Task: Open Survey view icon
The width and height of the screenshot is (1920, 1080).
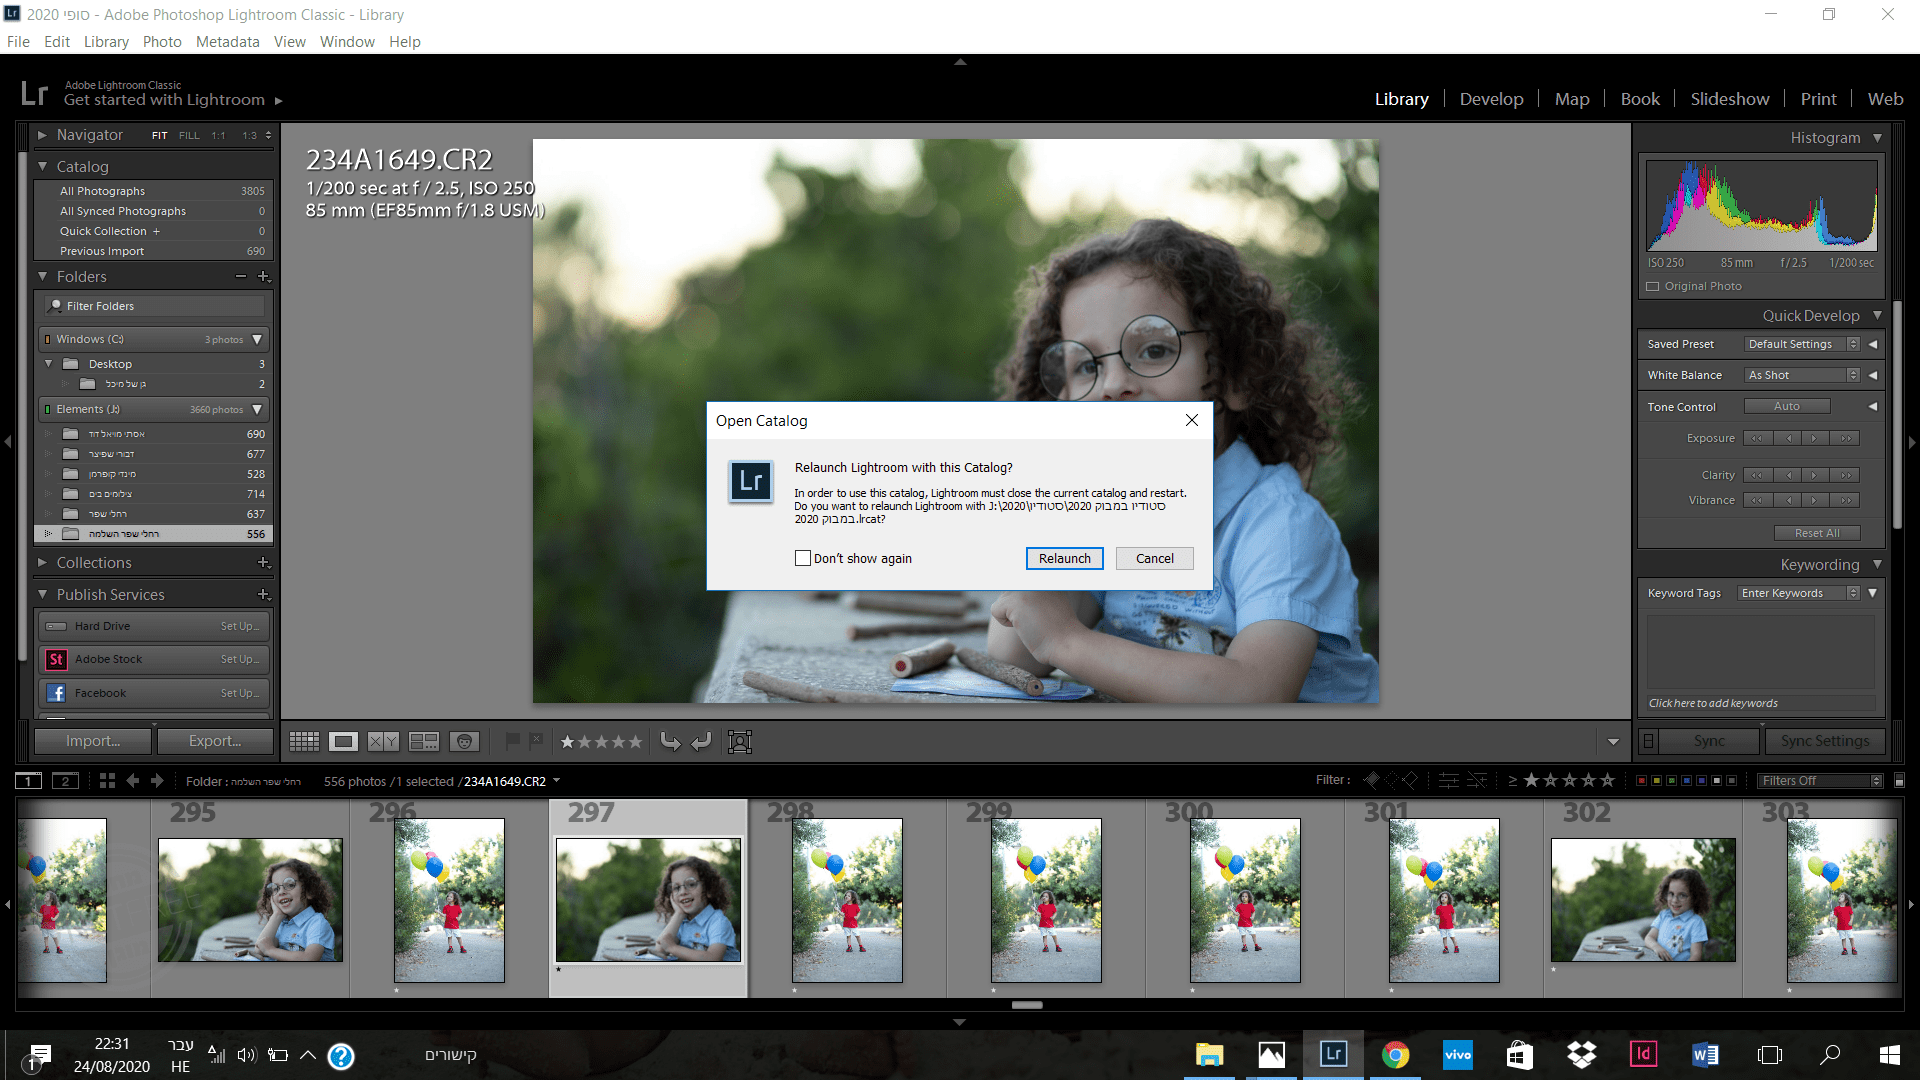Action: (x=424, y=741)
